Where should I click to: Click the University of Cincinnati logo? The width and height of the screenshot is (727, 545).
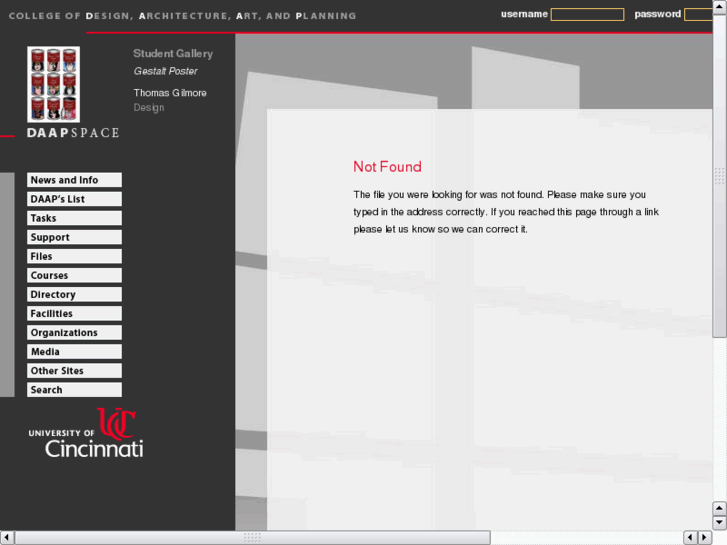coord(86,433)
